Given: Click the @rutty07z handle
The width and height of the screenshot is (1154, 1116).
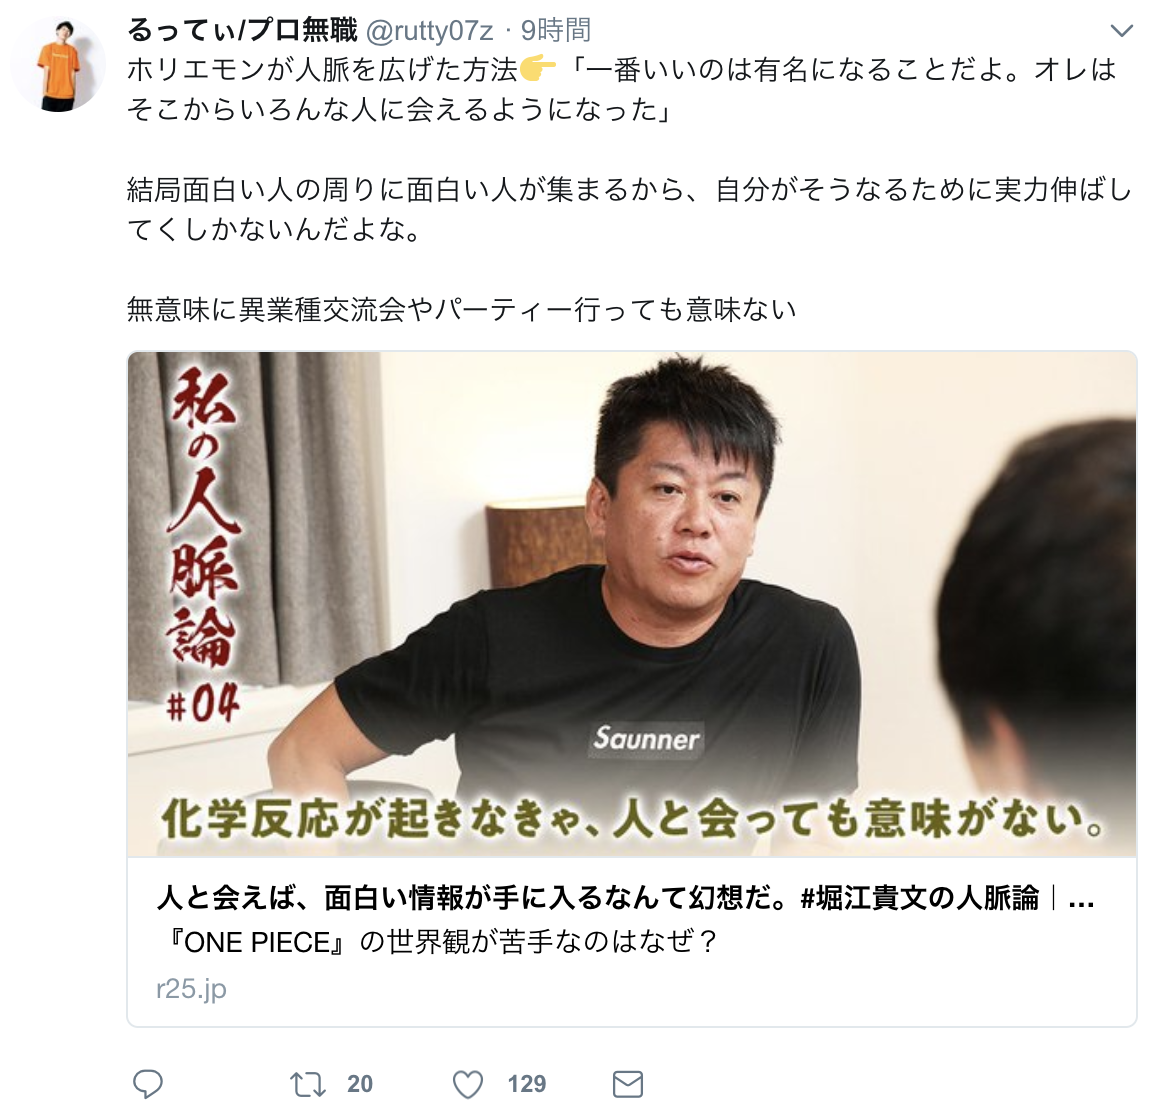Looking at the screenshot, I should point(429,31).
